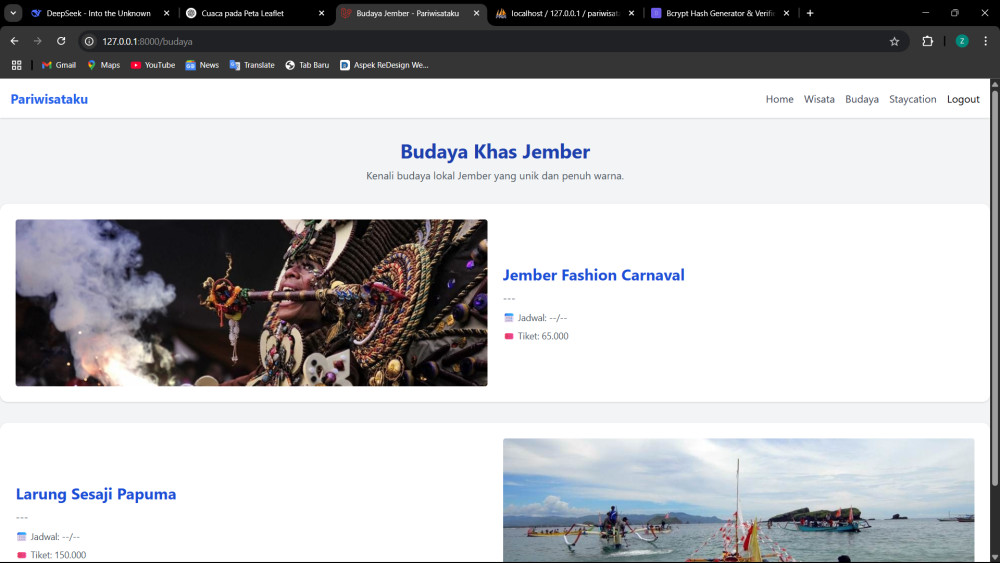Click the Tiket: 65.000 text
Viewport: 1000px width, 563px height.
[543, 336]
